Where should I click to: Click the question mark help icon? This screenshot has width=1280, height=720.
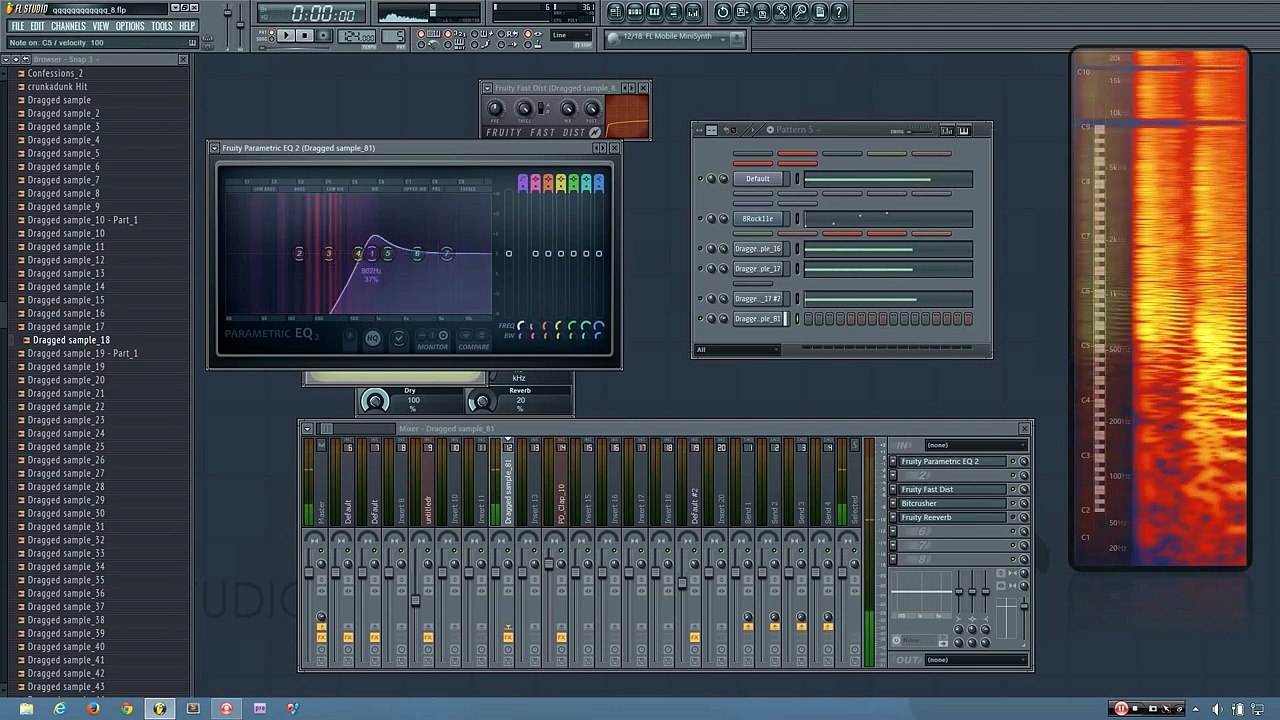click(840, 12)
